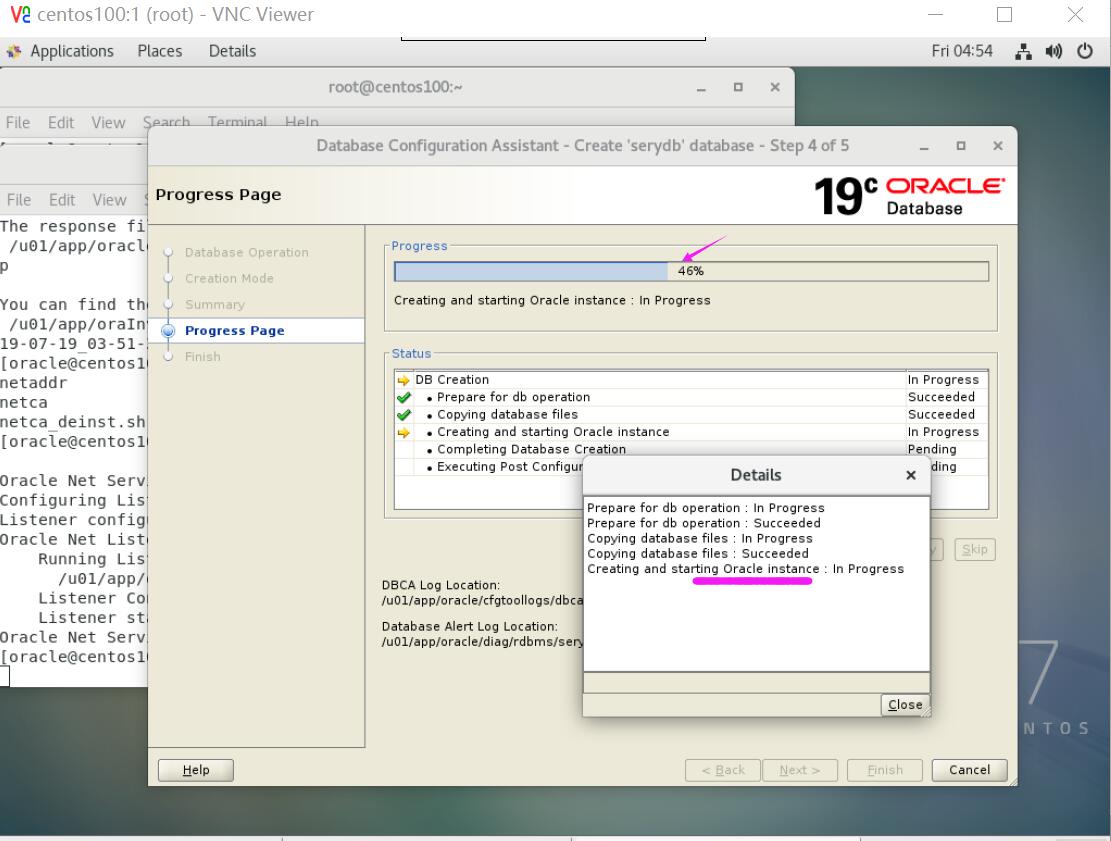Close the Details popup with X

click(911, 475)
